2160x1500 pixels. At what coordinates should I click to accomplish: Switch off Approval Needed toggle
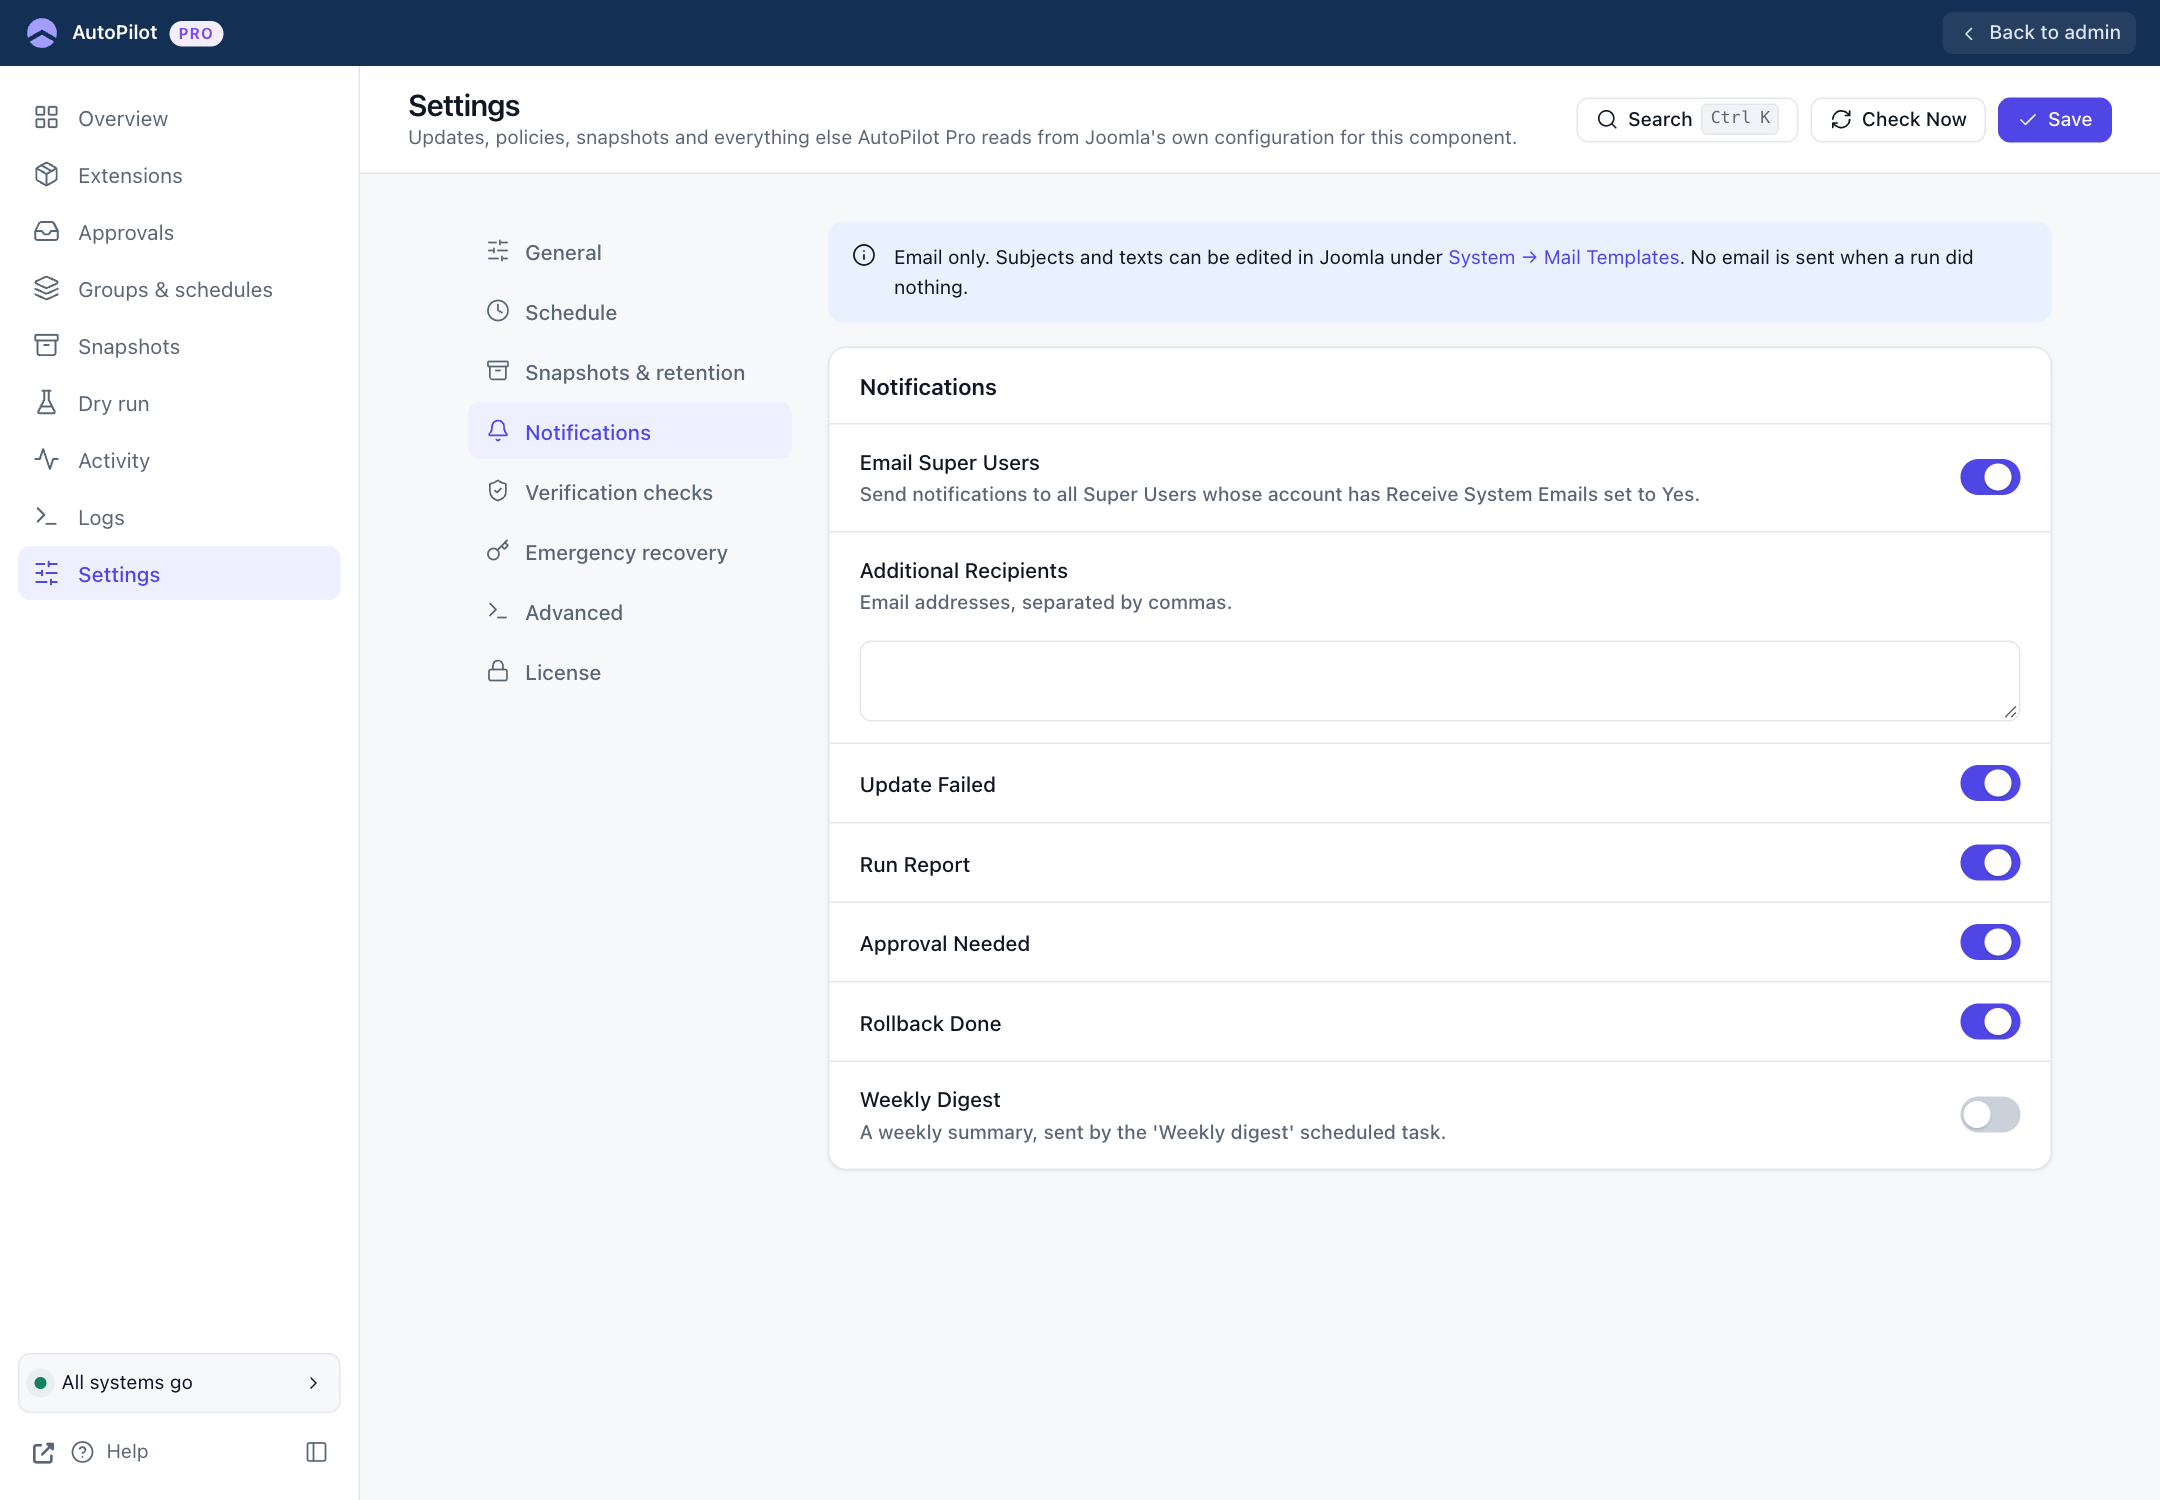pos(1990,943)
